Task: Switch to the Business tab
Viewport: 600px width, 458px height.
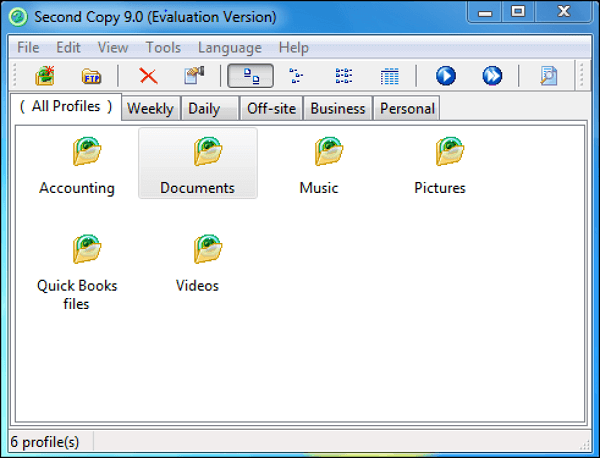Action: tap(338, 108)
